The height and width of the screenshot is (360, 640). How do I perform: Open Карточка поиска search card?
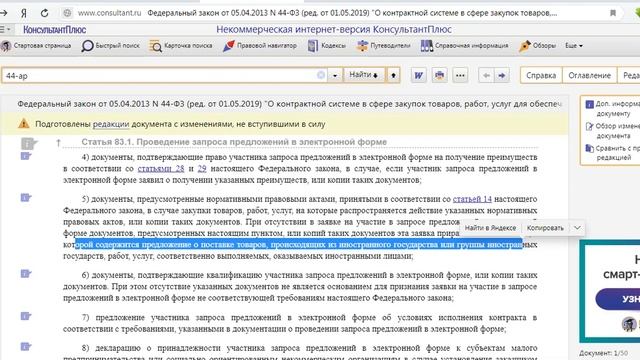(181, 46)
